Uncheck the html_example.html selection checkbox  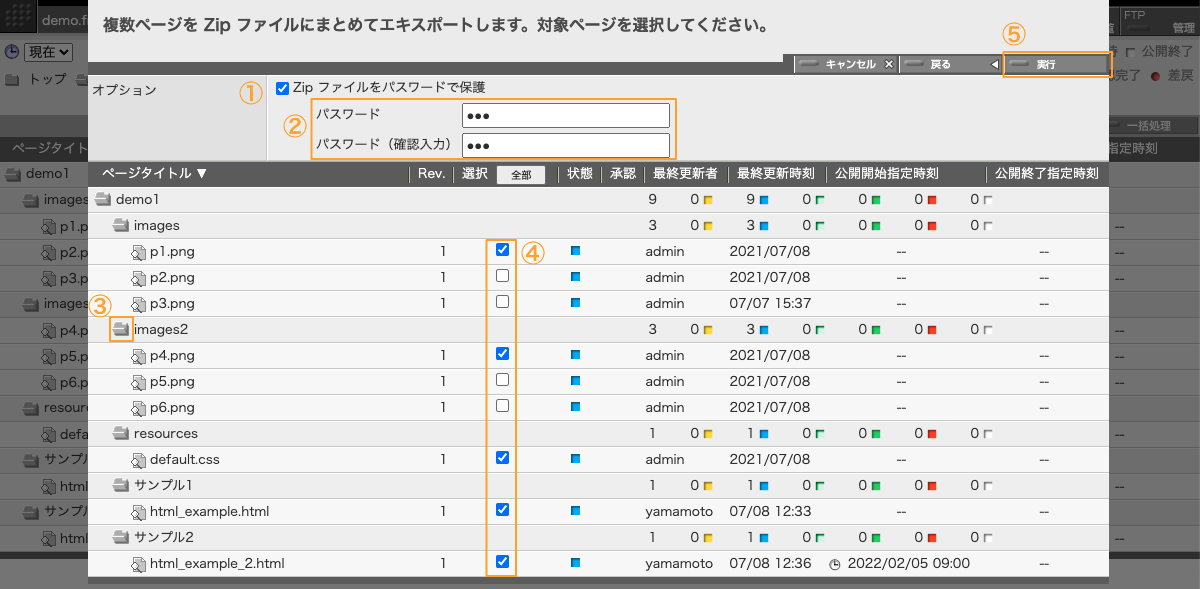pos(502,510)
